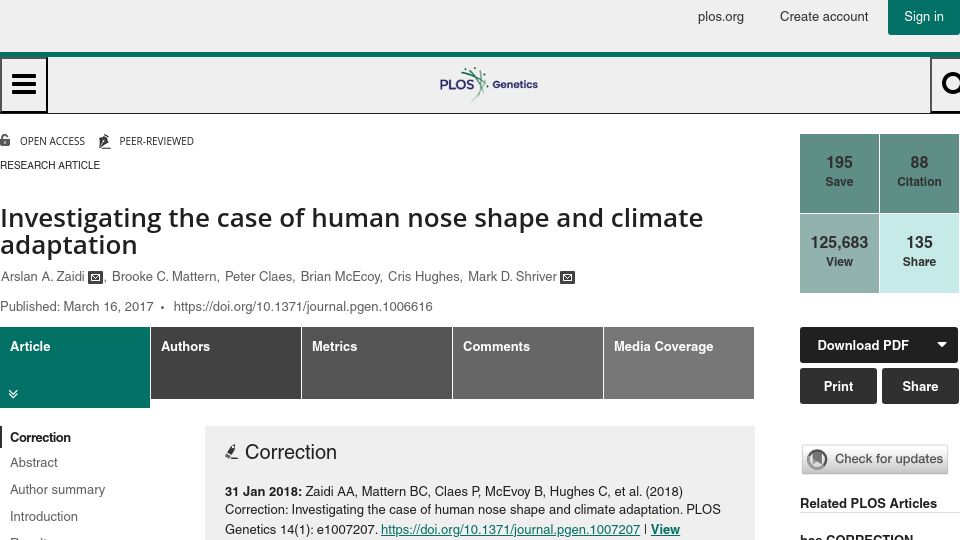Screen dimensions: 960x540
Task: Open the hamburger navigation menu
Action: pyautogui.click(x=24, y=84)
